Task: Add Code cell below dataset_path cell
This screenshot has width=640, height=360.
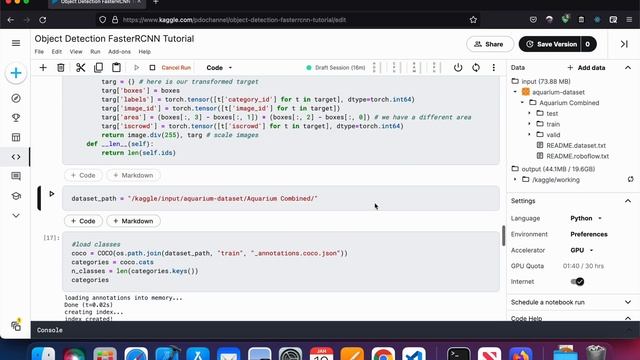Action: [x=83, y=221]
